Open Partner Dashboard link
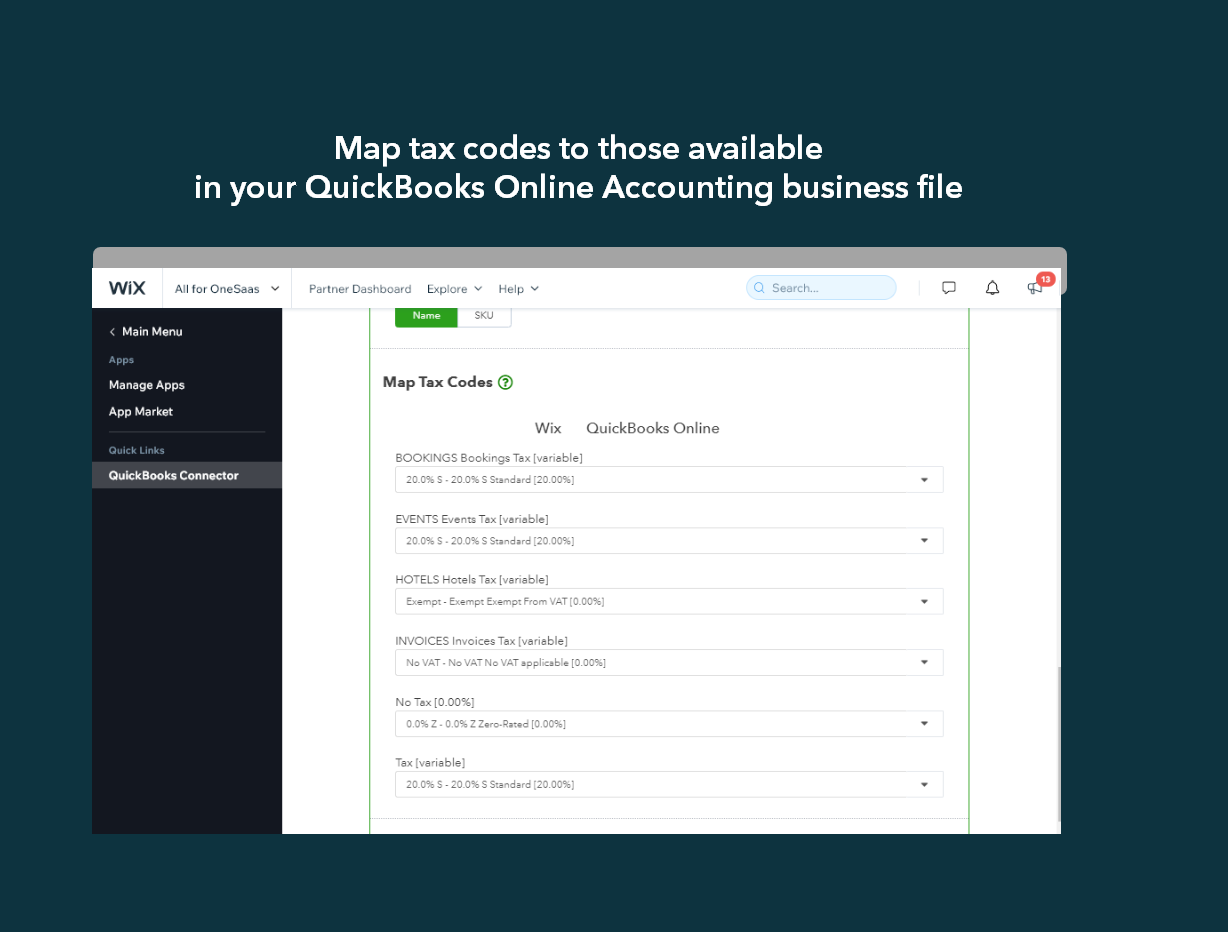Image resolution: width=1228 pixels, height=932 pixels. pos(360,289)
